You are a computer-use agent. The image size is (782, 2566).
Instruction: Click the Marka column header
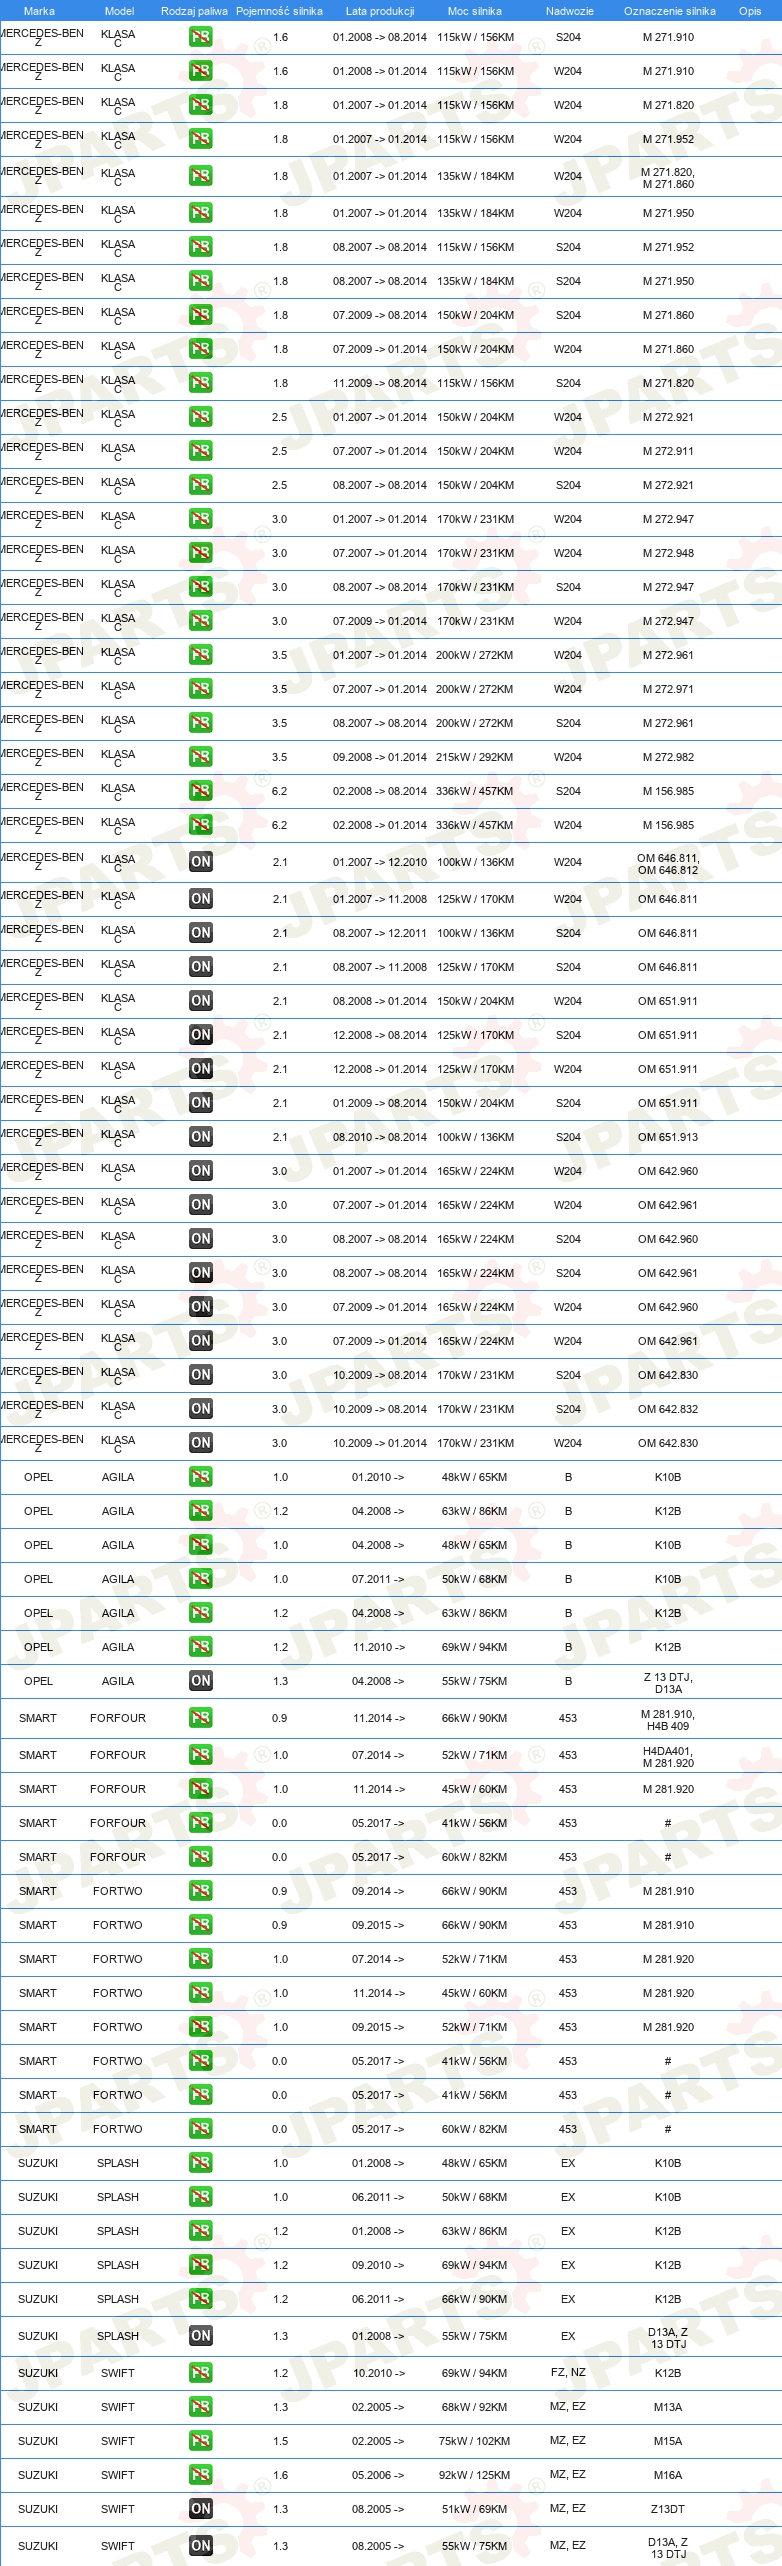39,11
